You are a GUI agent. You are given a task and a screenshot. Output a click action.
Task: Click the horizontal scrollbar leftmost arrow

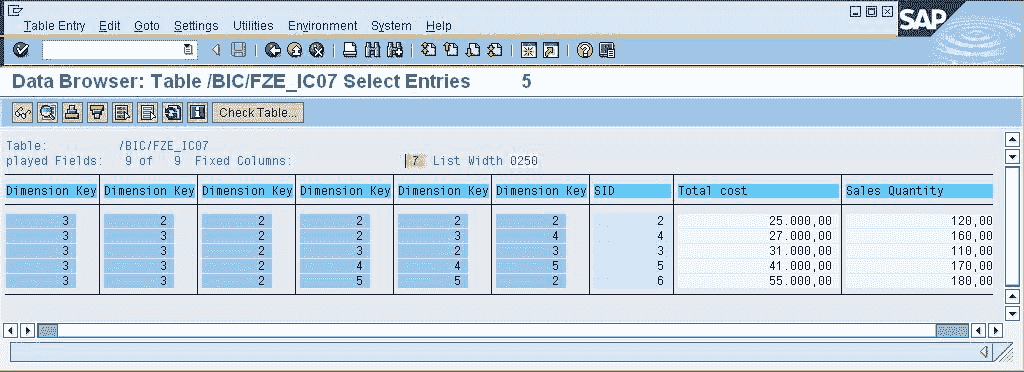(x=10, y=330)
